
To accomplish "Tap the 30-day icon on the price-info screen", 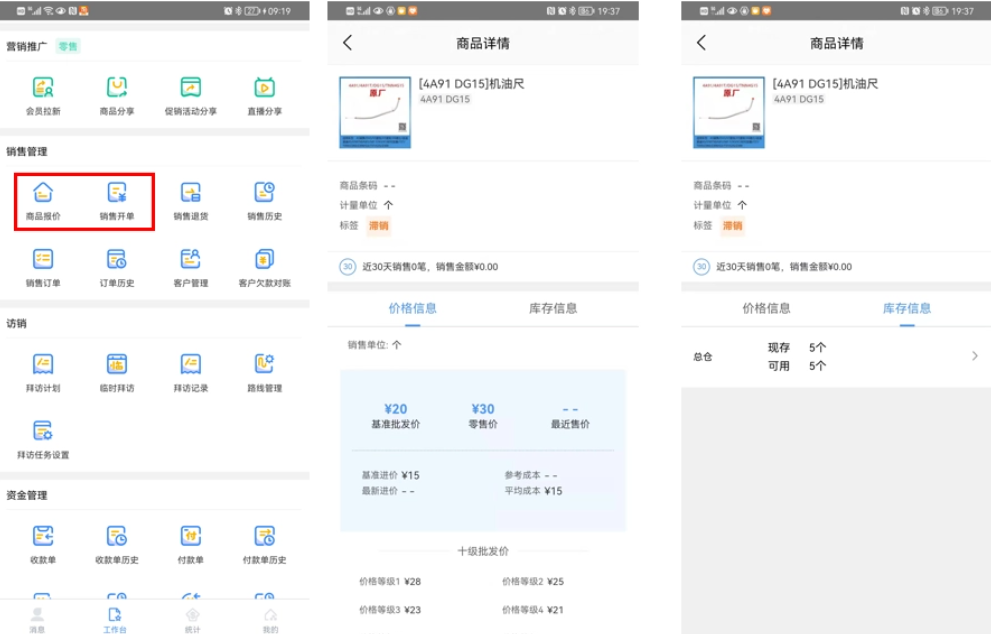I will click(348, 267).
